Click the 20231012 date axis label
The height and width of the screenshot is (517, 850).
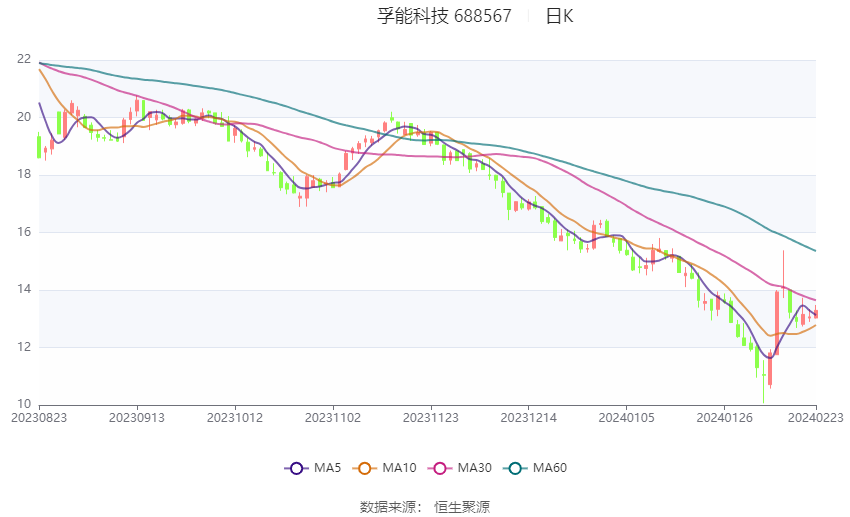tap(235, 418)
